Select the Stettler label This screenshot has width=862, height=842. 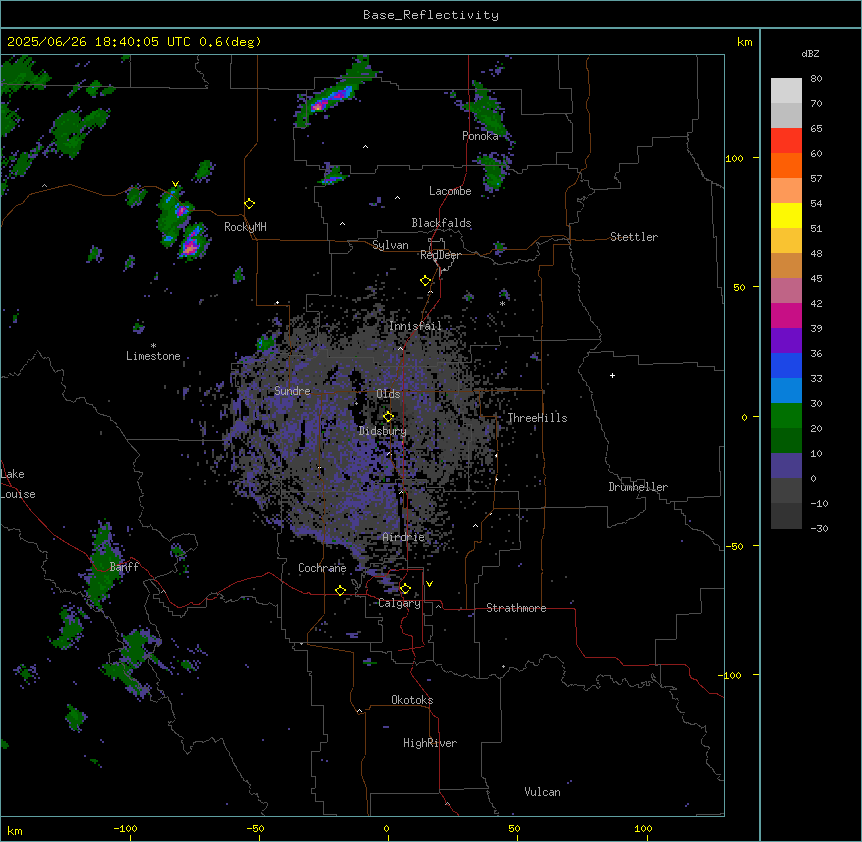point(634,237)
